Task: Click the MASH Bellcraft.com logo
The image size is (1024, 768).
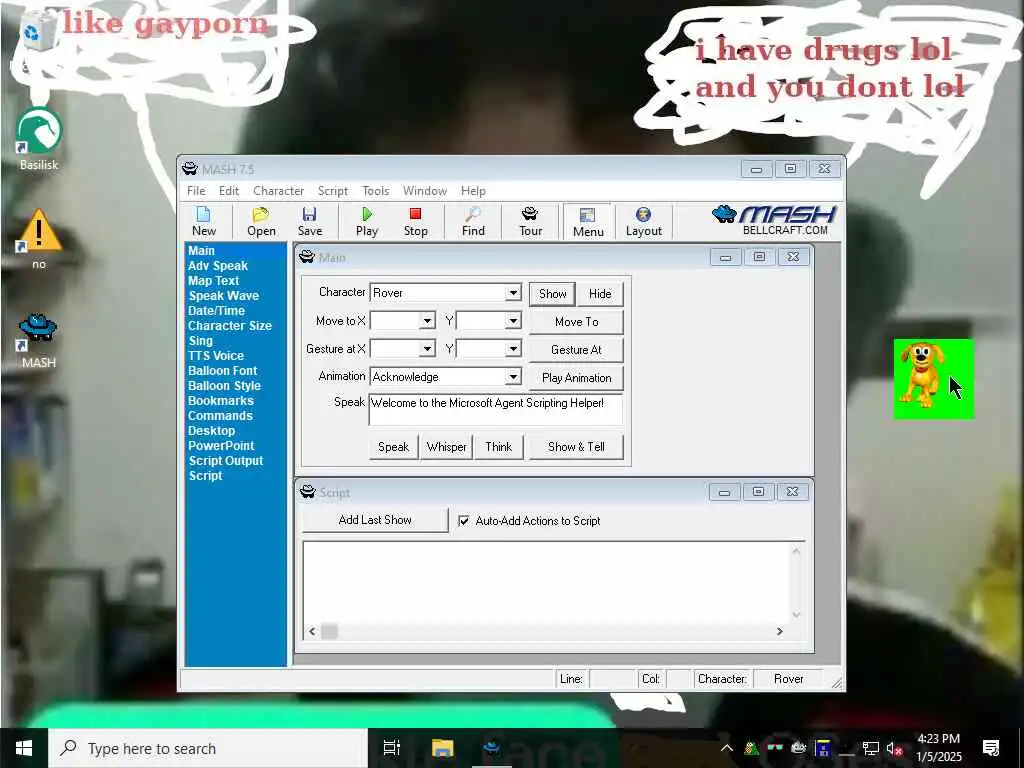Action: tap(774, 220)
